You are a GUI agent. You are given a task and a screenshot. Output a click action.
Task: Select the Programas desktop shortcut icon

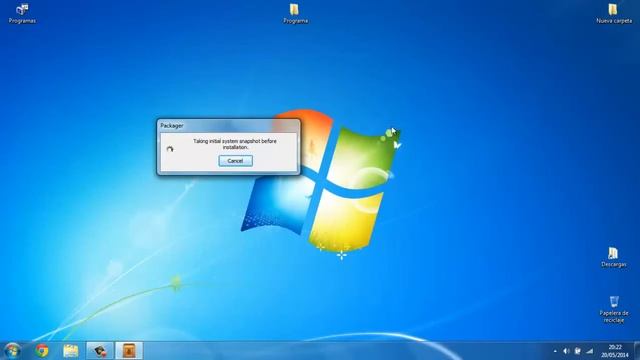22,13
